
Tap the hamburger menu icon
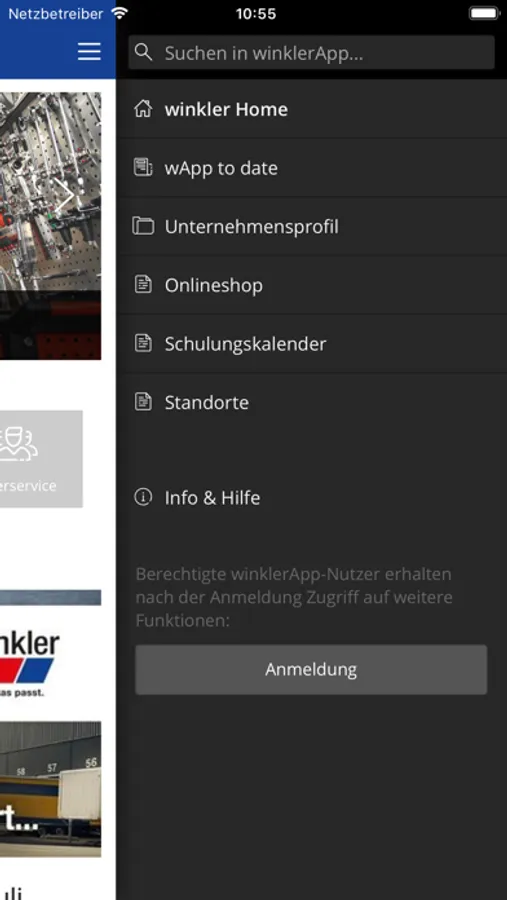[89, 52]
